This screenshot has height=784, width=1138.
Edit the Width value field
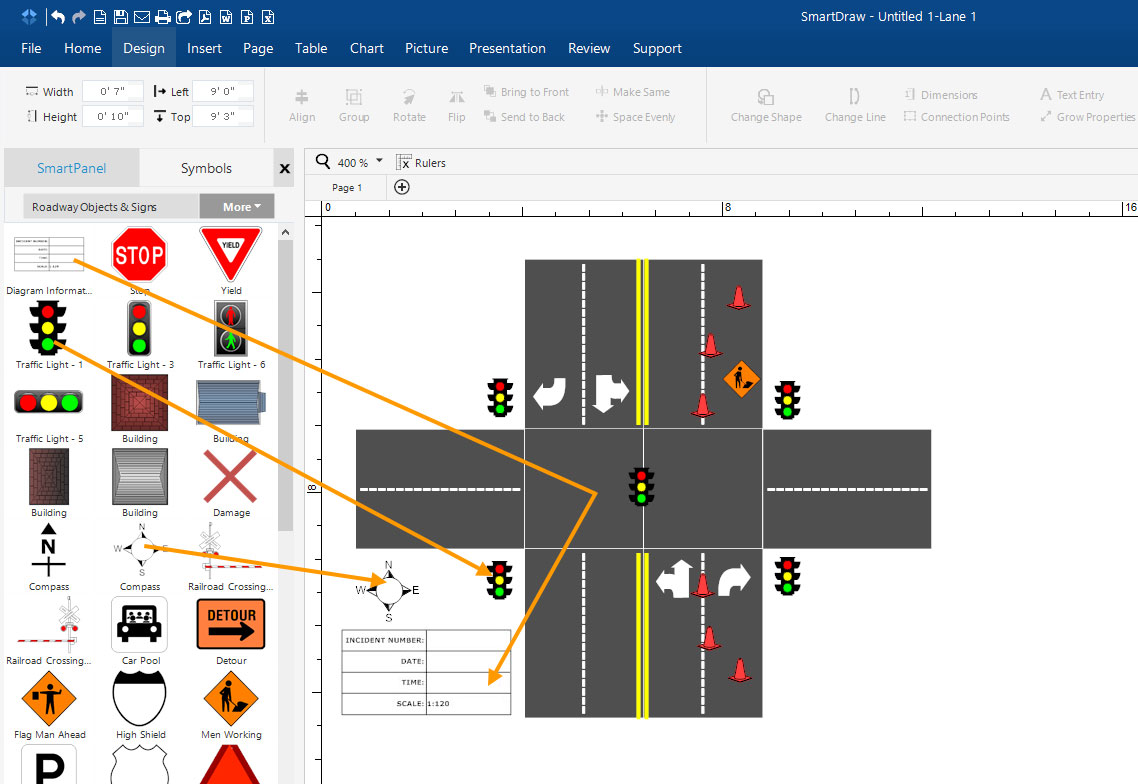(112, 90)
